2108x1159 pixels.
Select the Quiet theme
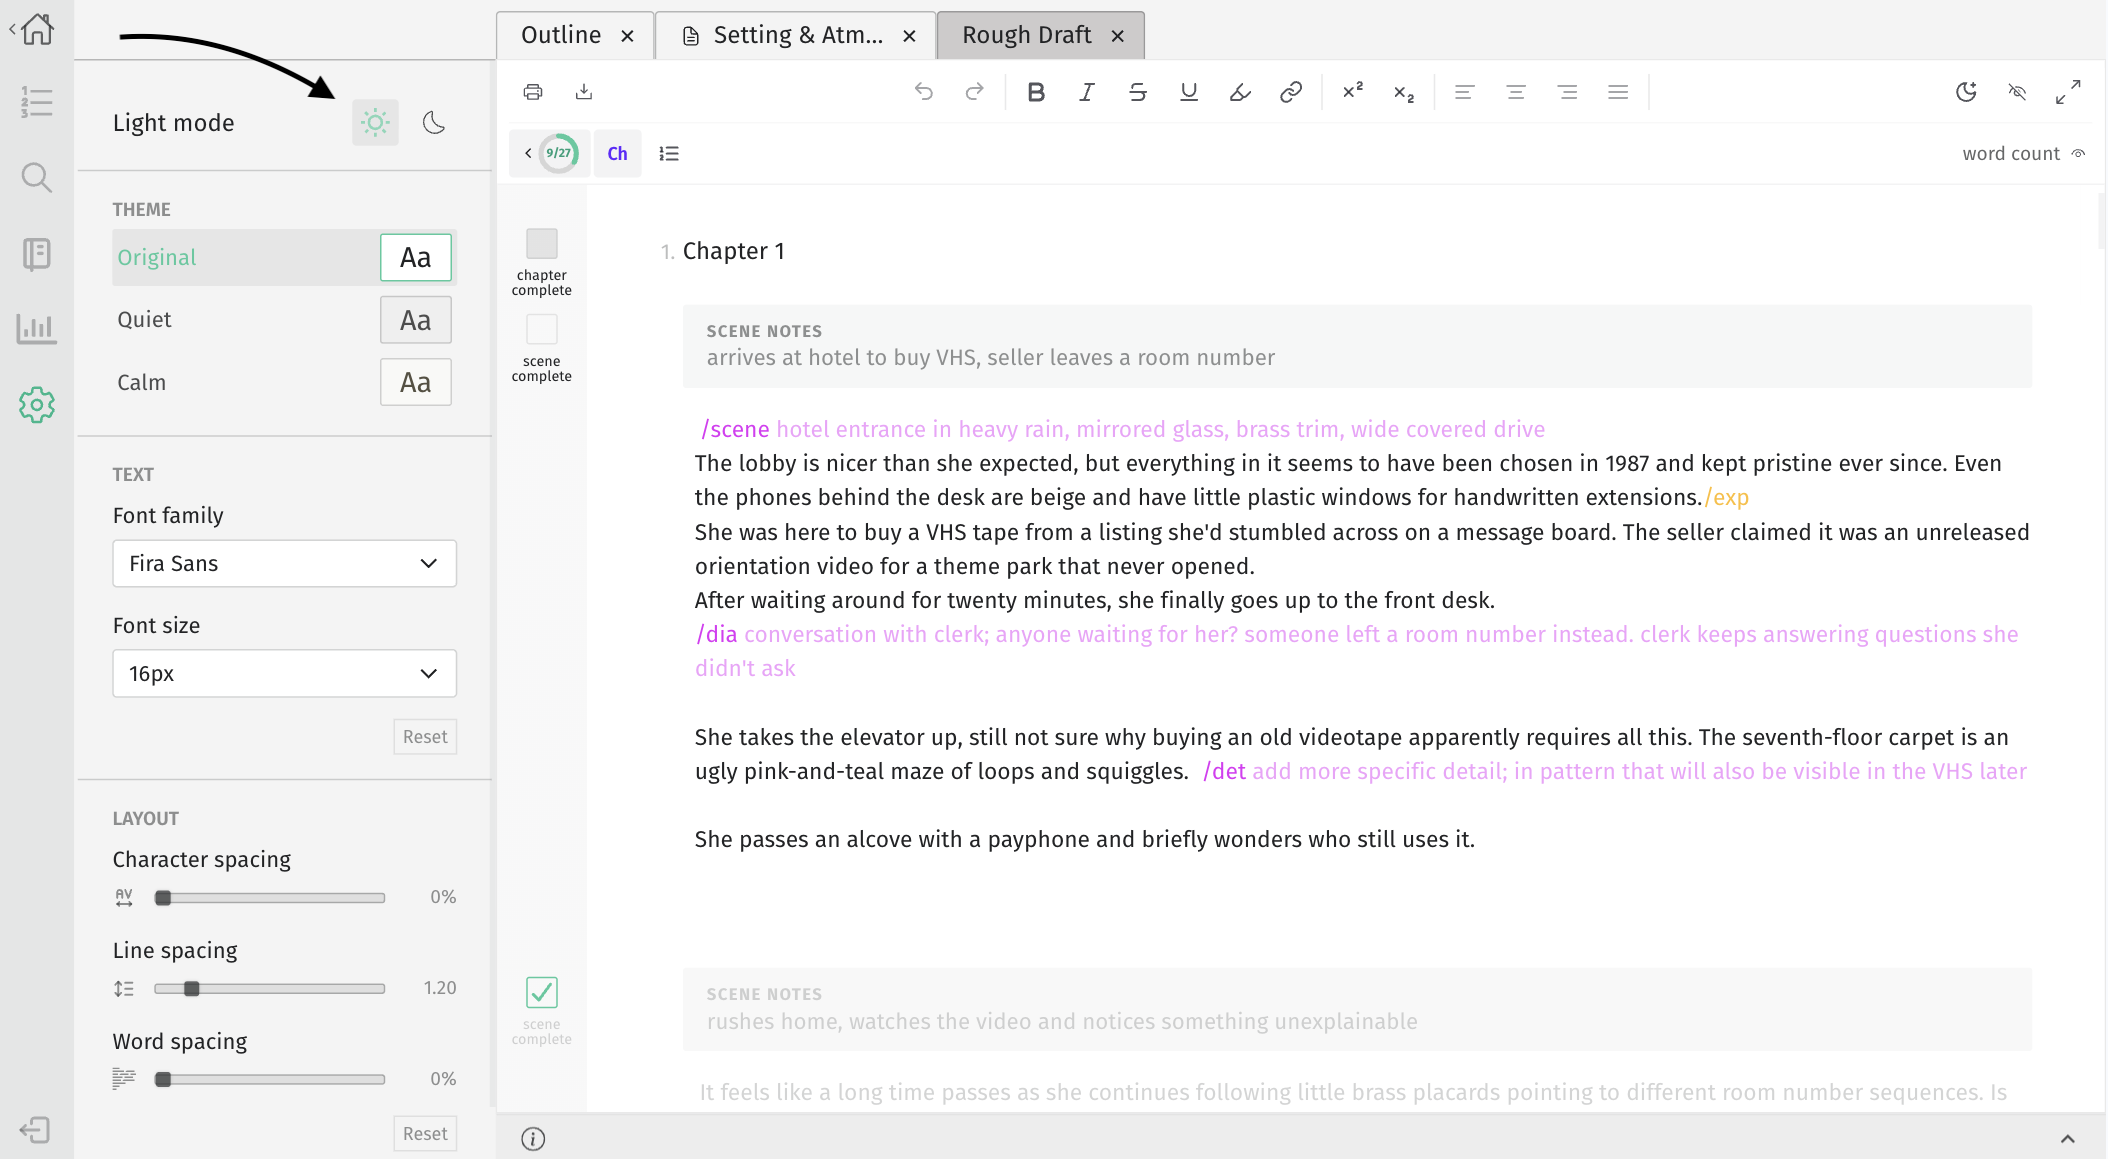[x=285, y=320]
